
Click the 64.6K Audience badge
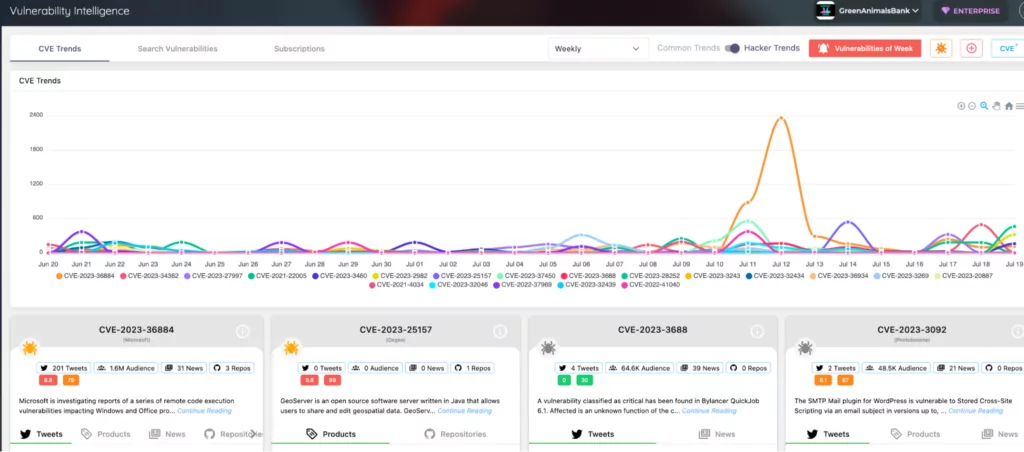(639, 368)
